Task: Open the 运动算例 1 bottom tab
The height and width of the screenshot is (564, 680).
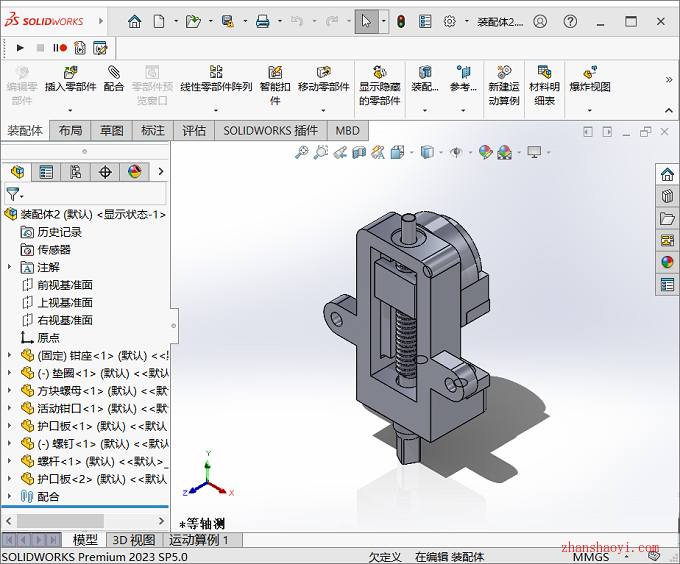Action: coord(198,540)
